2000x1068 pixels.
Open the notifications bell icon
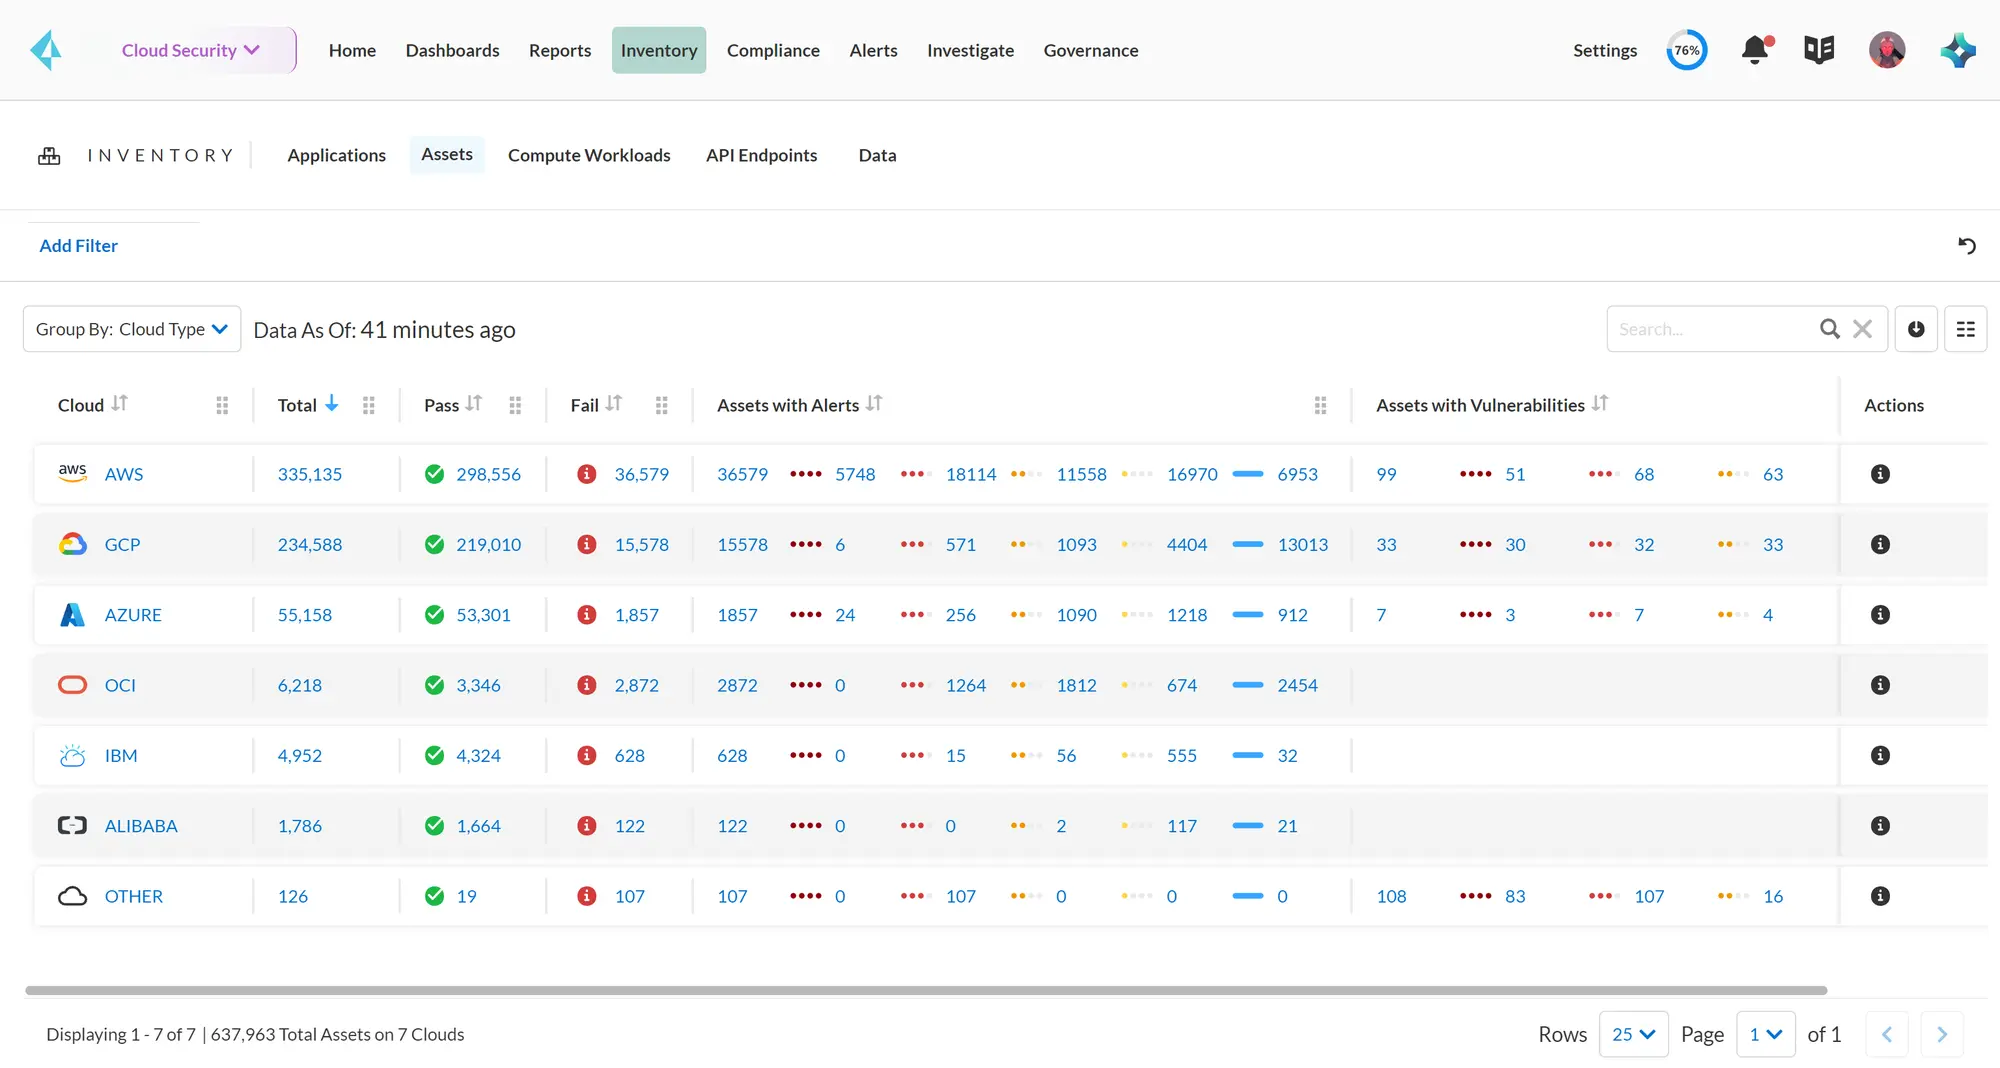1755,49
